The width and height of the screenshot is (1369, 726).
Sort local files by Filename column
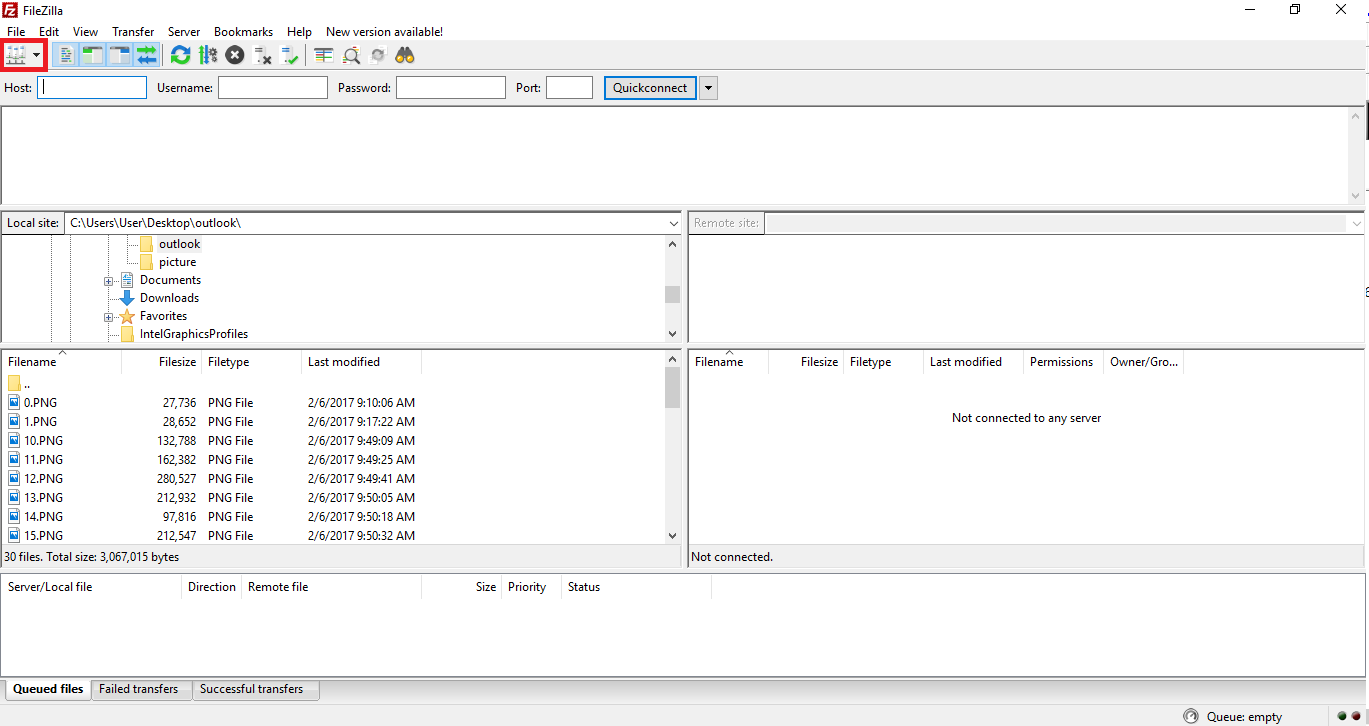62,362
